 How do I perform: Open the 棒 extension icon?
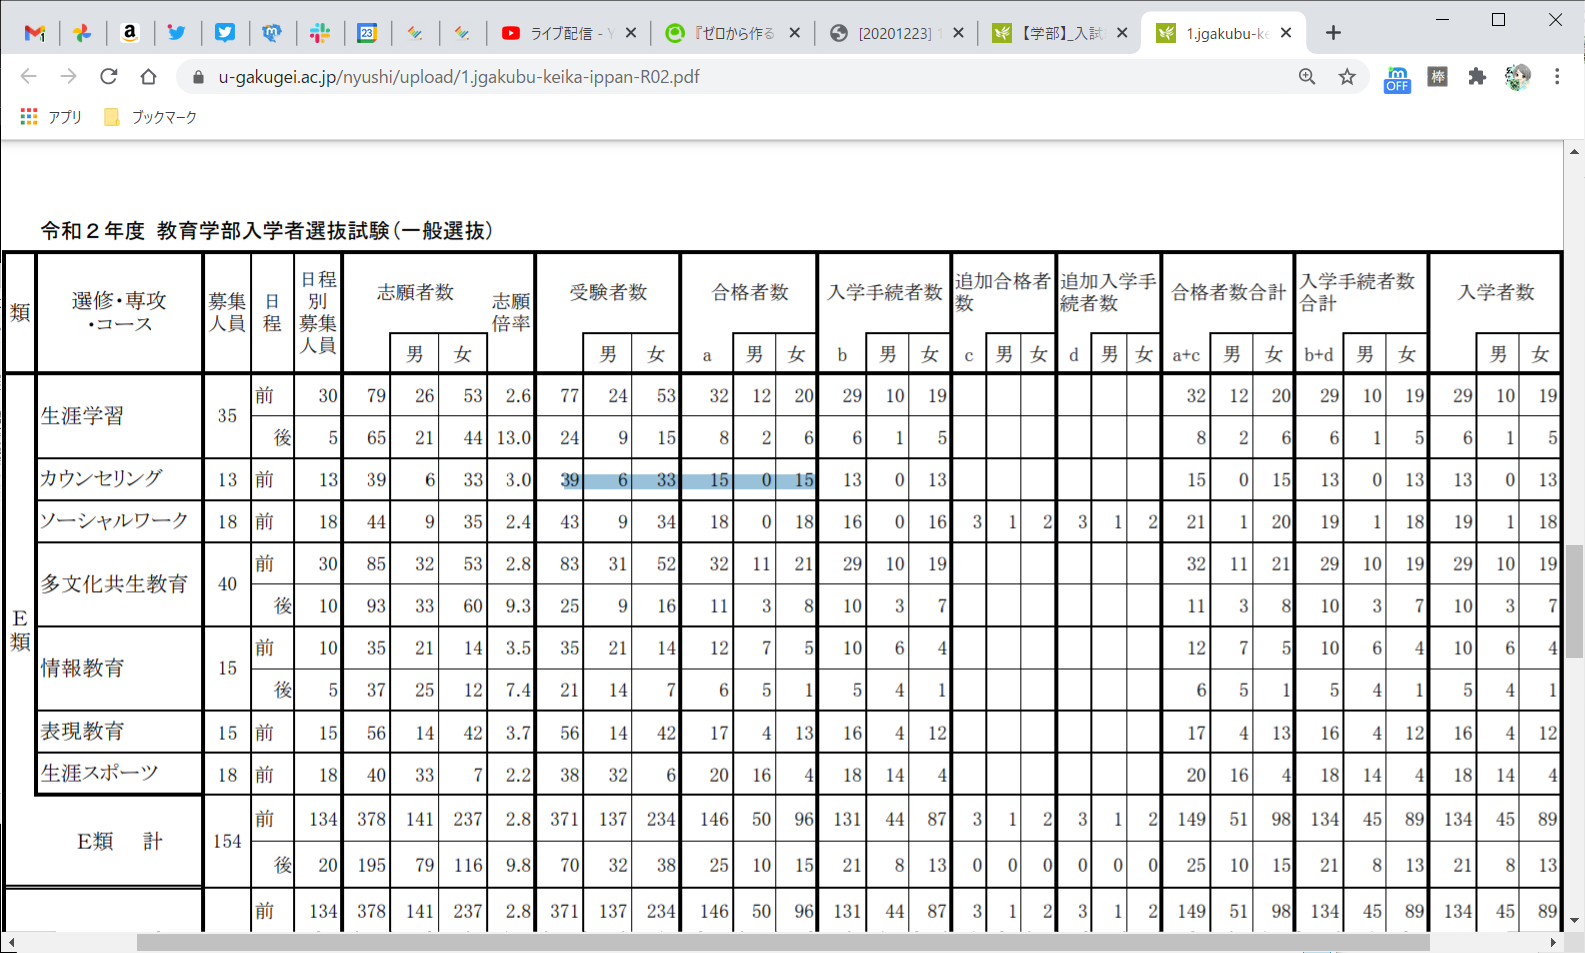tap(1437, 77)
